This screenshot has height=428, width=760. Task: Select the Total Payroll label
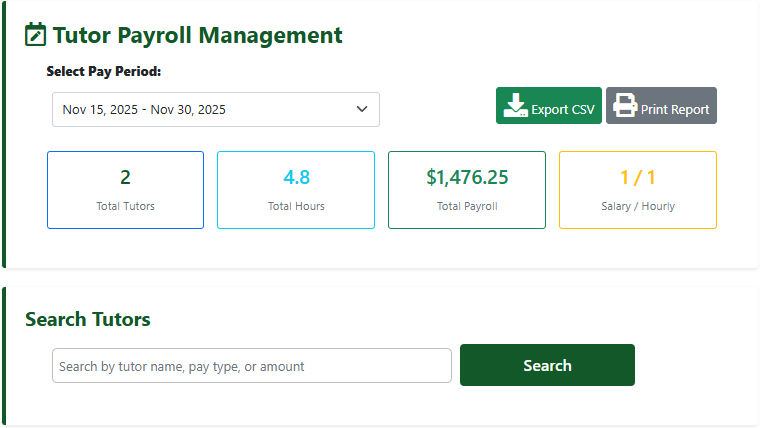(x=467, y=206)
